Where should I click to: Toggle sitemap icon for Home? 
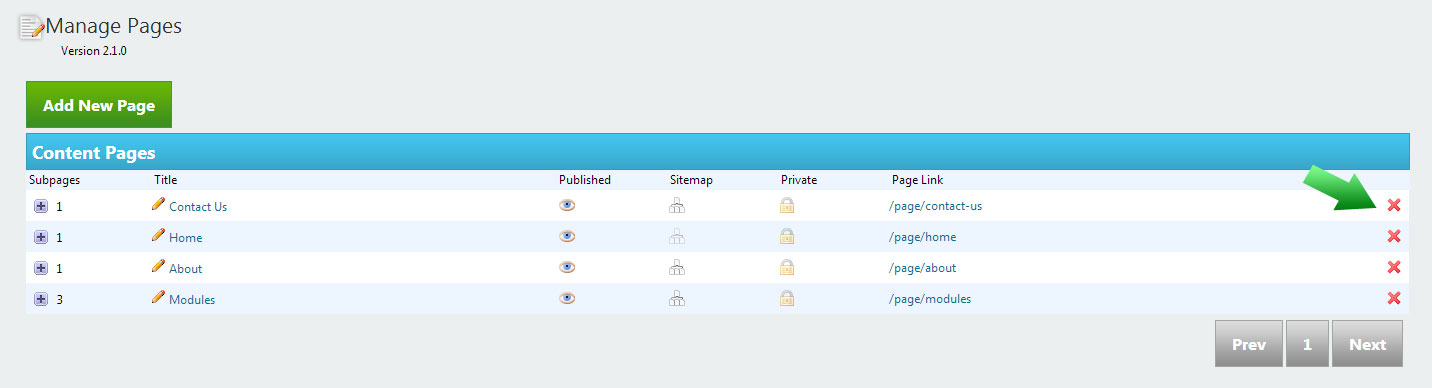click(677, 237)
